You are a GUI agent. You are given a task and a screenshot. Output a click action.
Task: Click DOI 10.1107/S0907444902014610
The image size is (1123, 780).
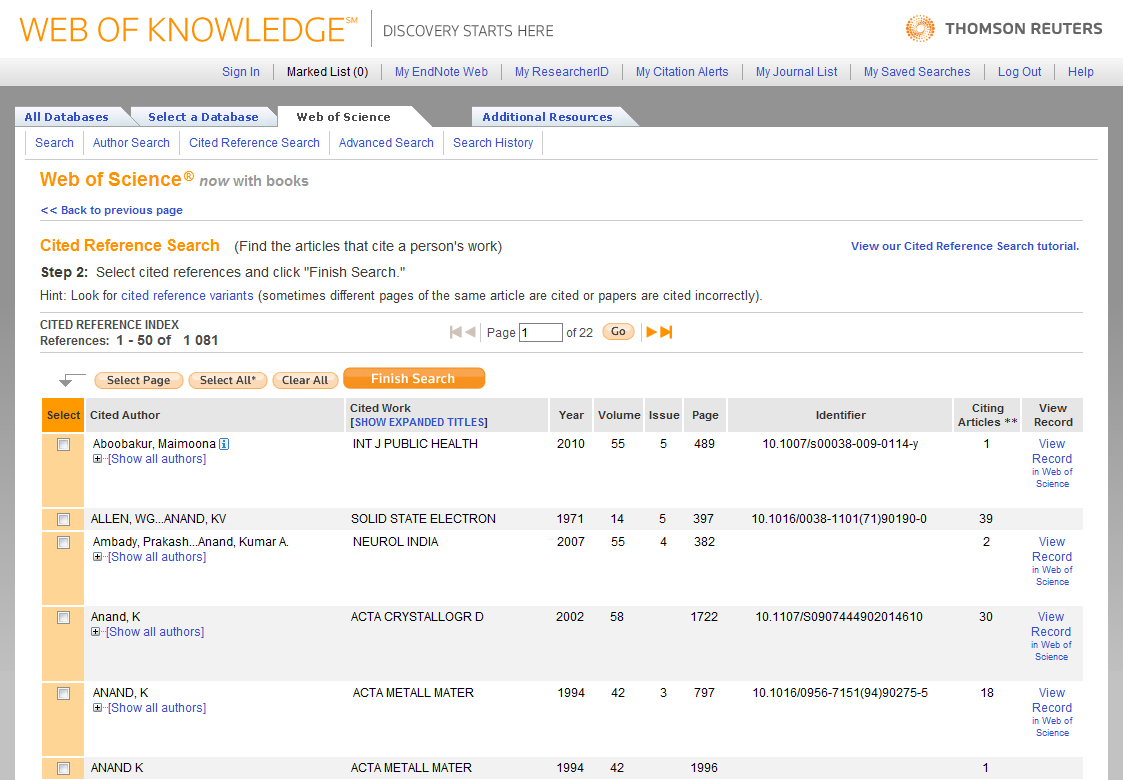839,617
